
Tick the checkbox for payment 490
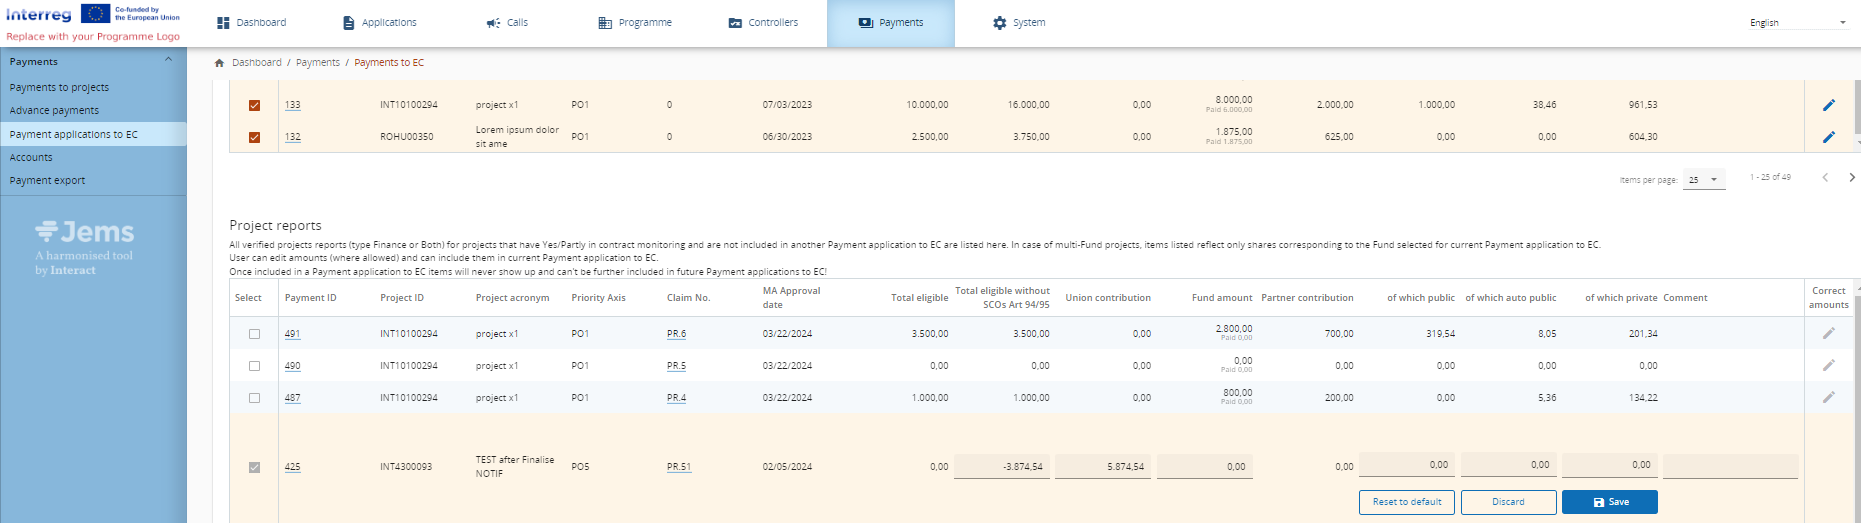coord(254,366)
